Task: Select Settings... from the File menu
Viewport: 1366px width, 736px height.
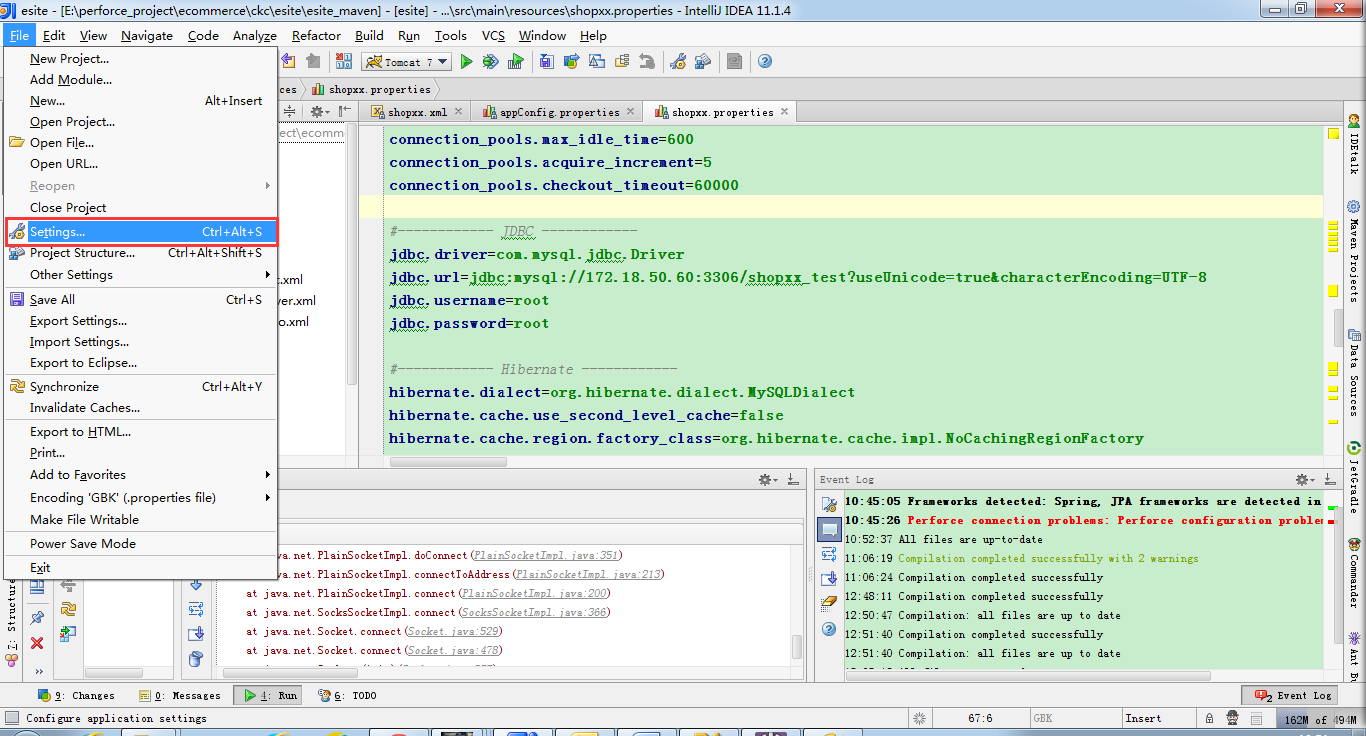Action: click(141, 231)
